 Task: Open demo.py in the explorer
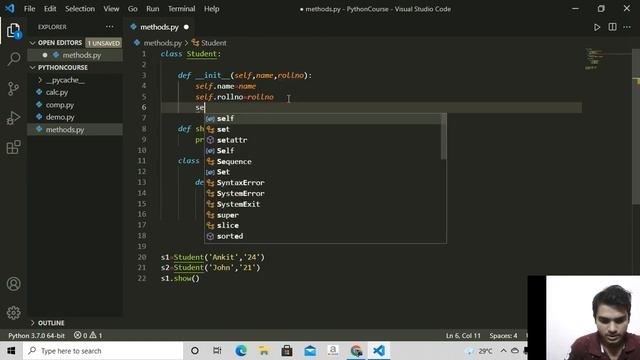point(60,117)
